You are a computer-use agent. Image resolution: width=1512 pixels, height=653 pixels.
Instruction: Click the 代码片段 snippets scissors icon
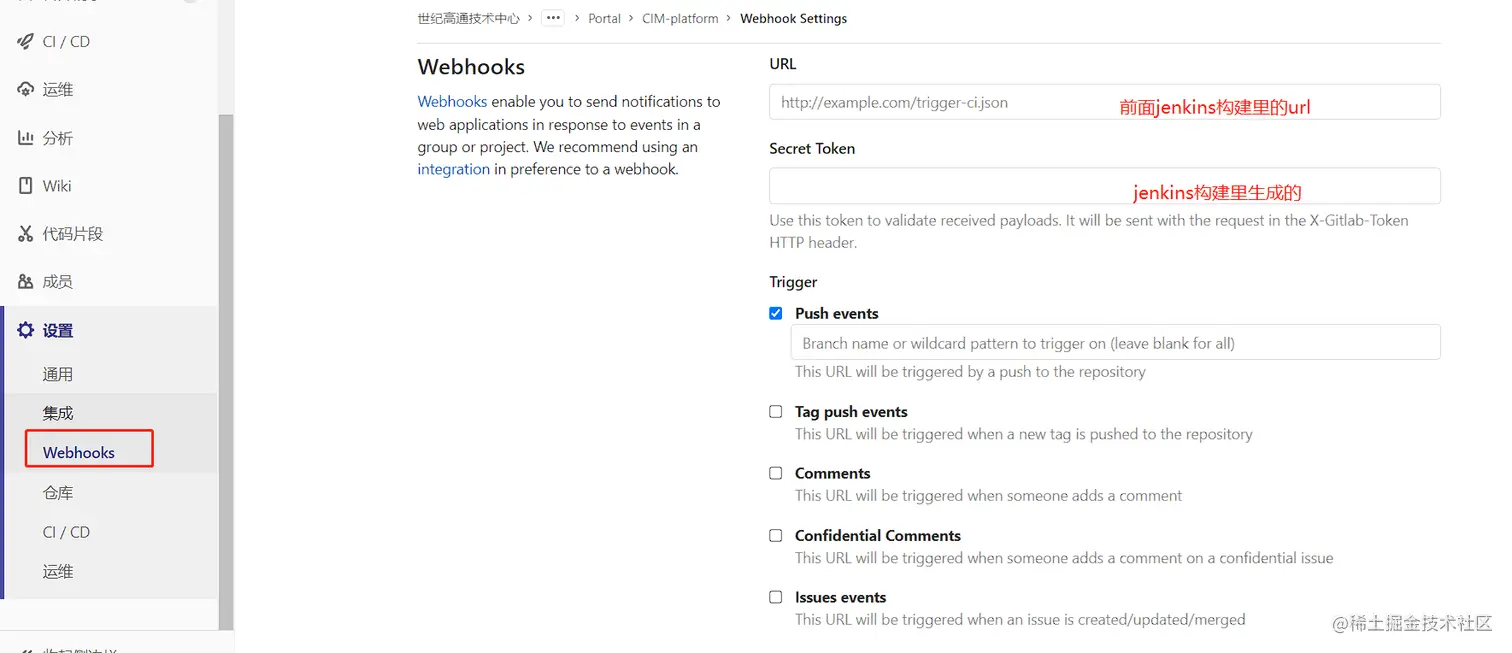pos(26,234)
